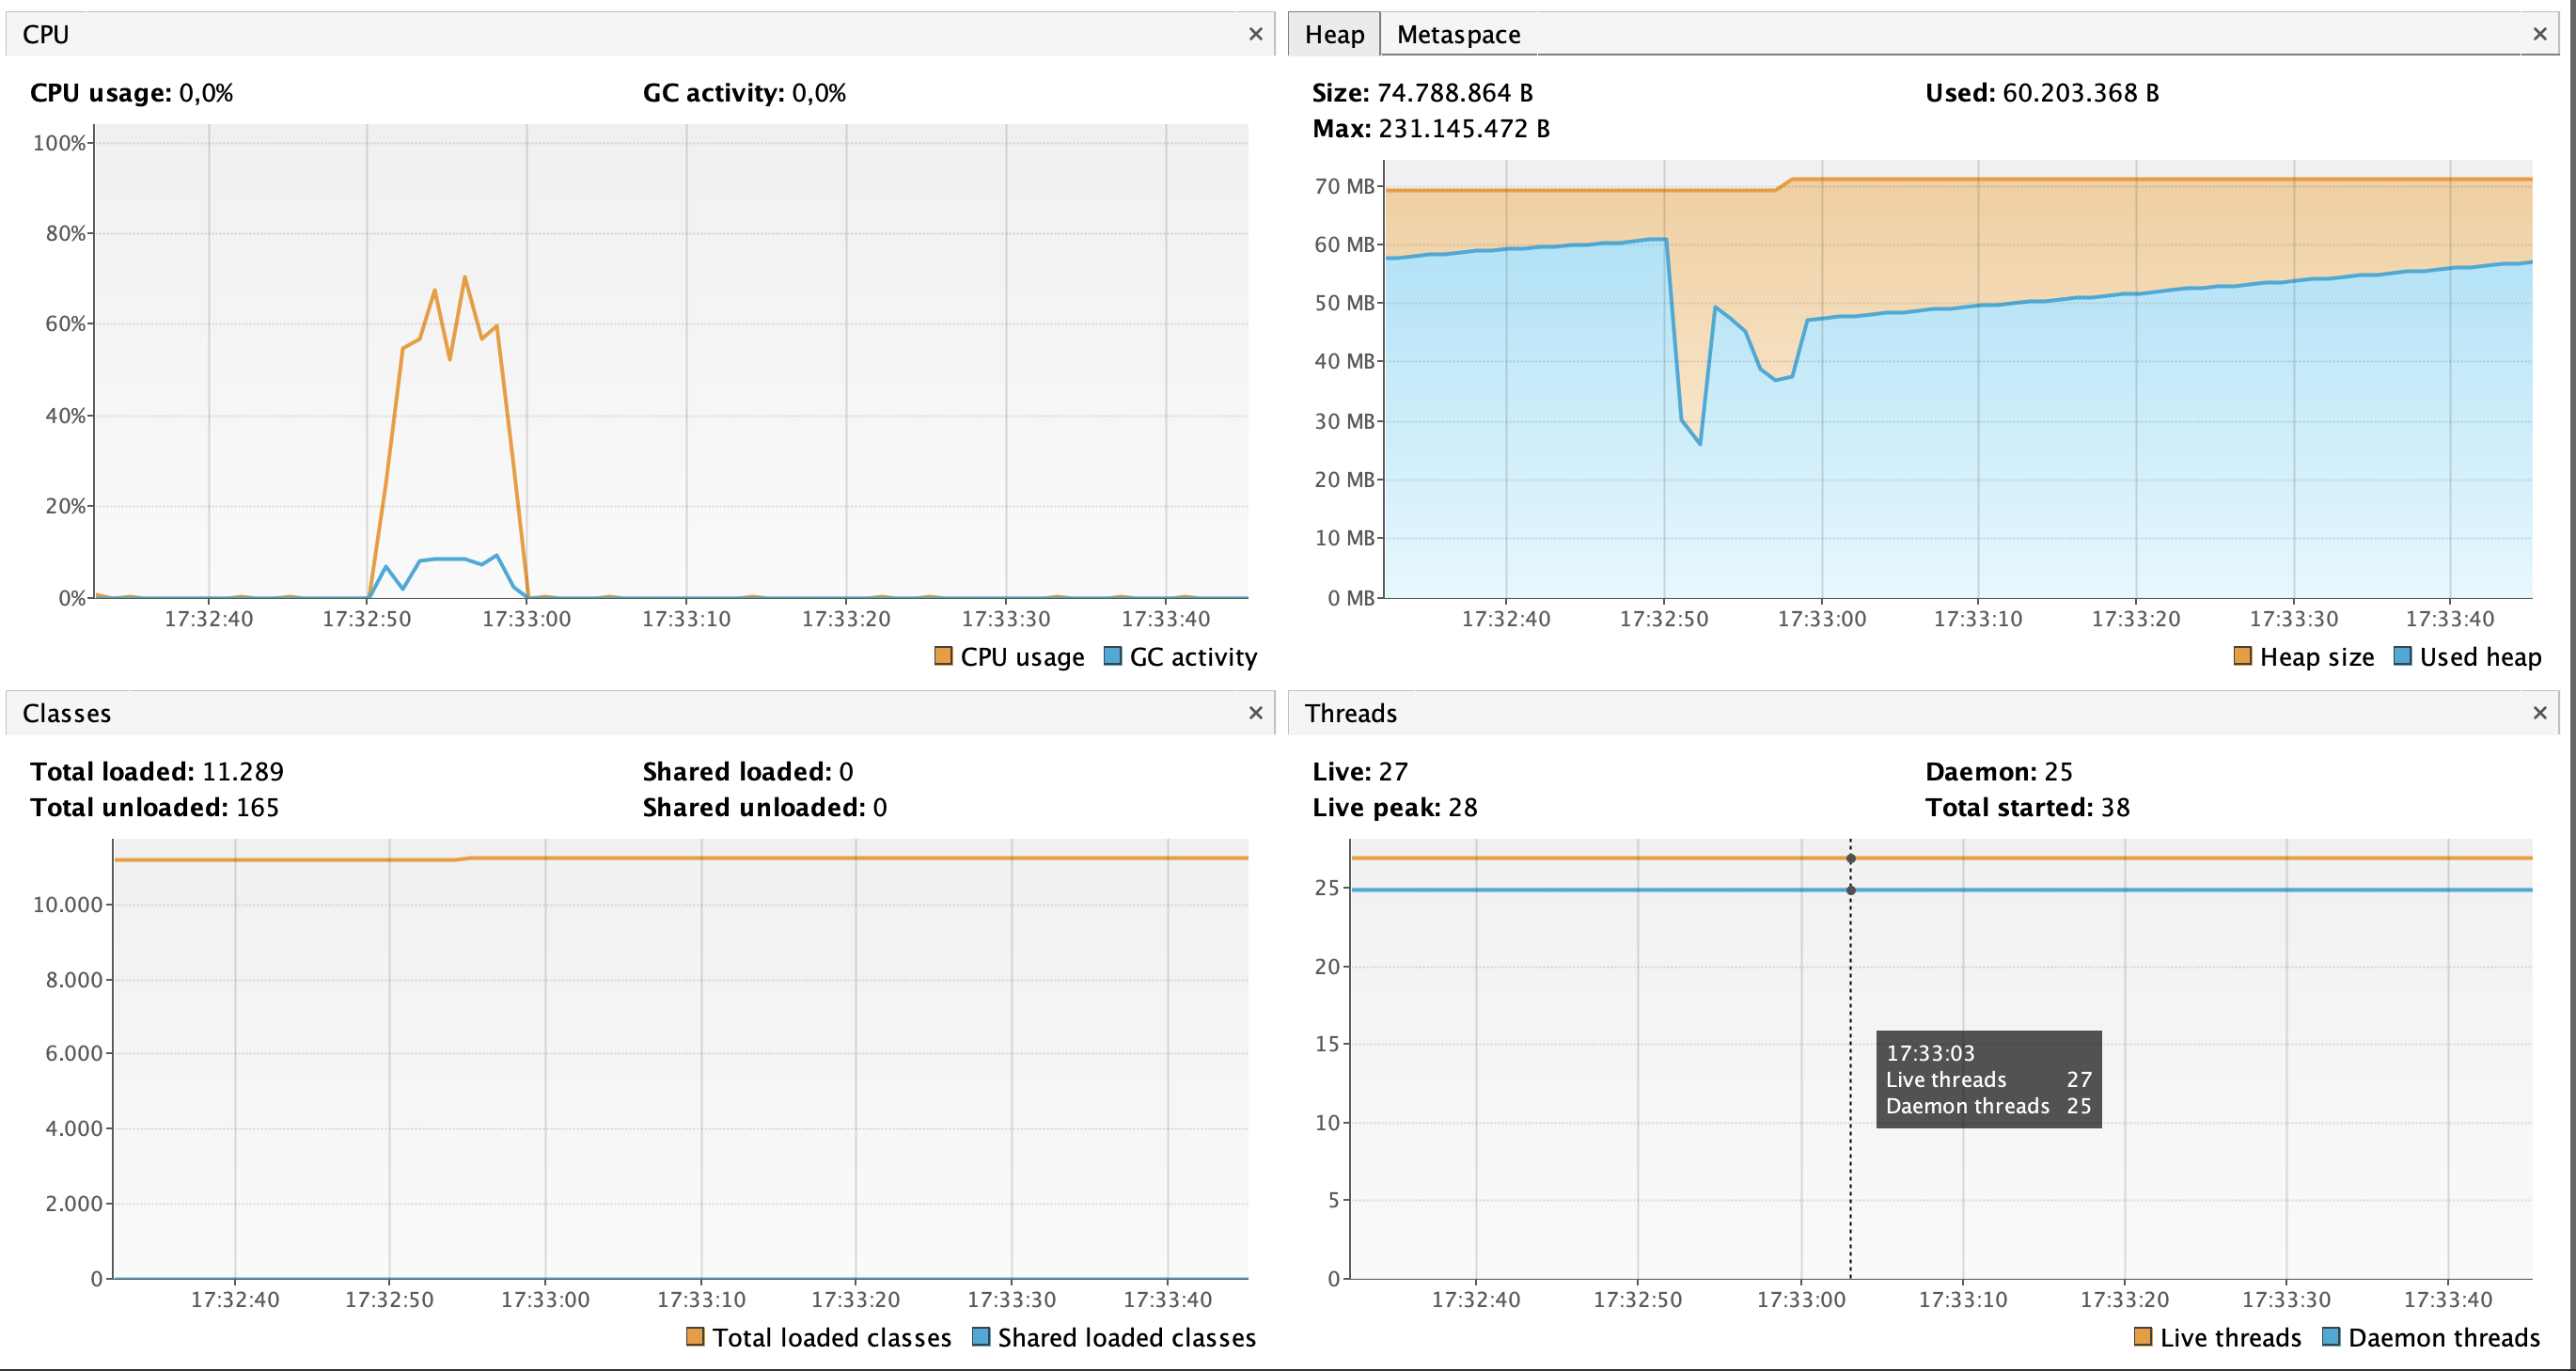
Task: Click the GC activity legend swatch
Action: 1112,656
